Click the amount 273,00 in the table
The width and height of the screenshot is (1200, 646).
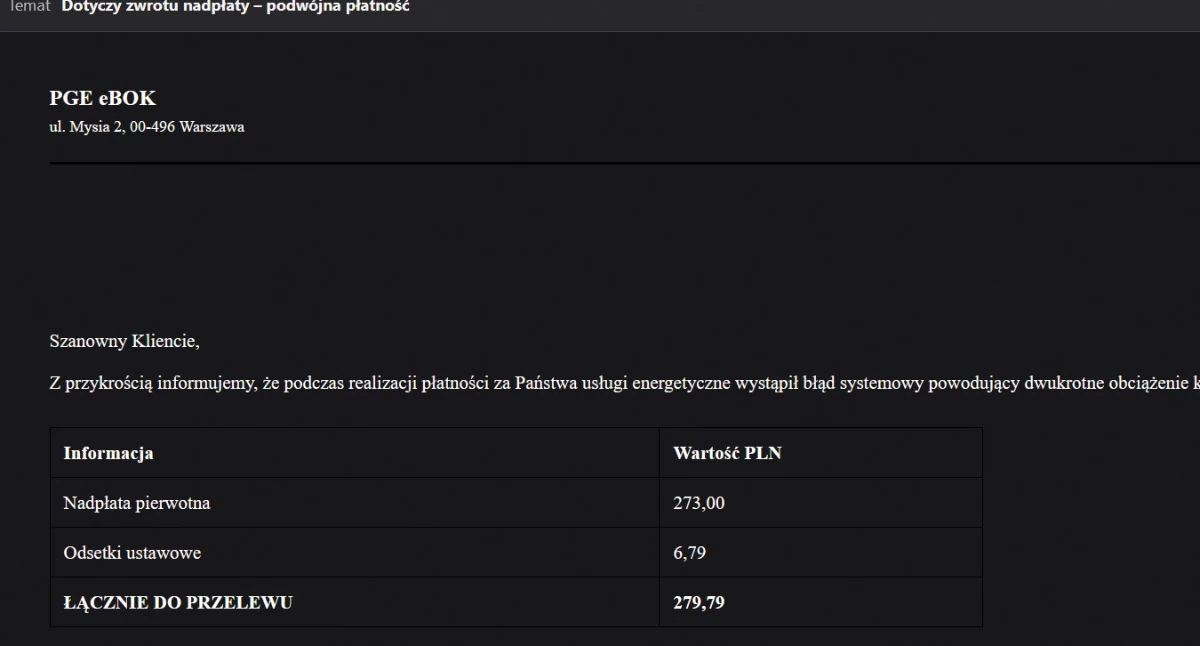pos(699,503)
